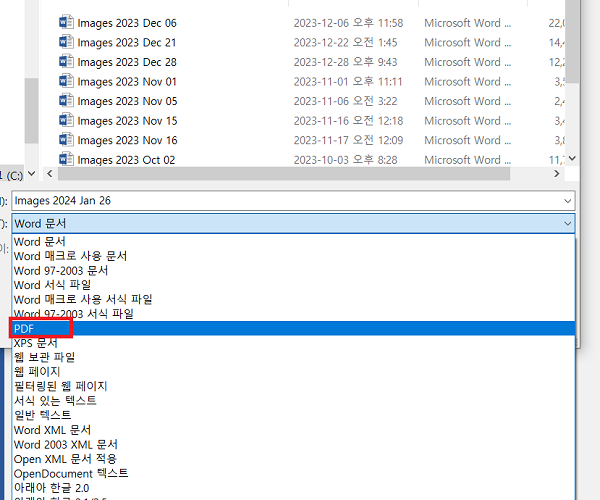This screenshot has width=600, height=500.
Task: Select 아래아 한글 2.0 file type
Action: click(293, 488)
